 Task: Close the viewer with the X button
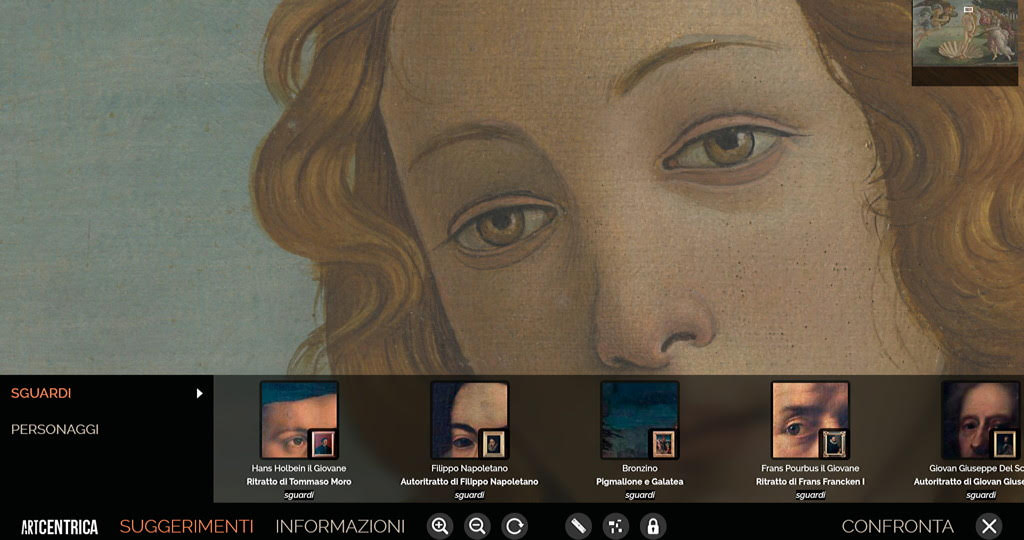(x=989, y=526)
